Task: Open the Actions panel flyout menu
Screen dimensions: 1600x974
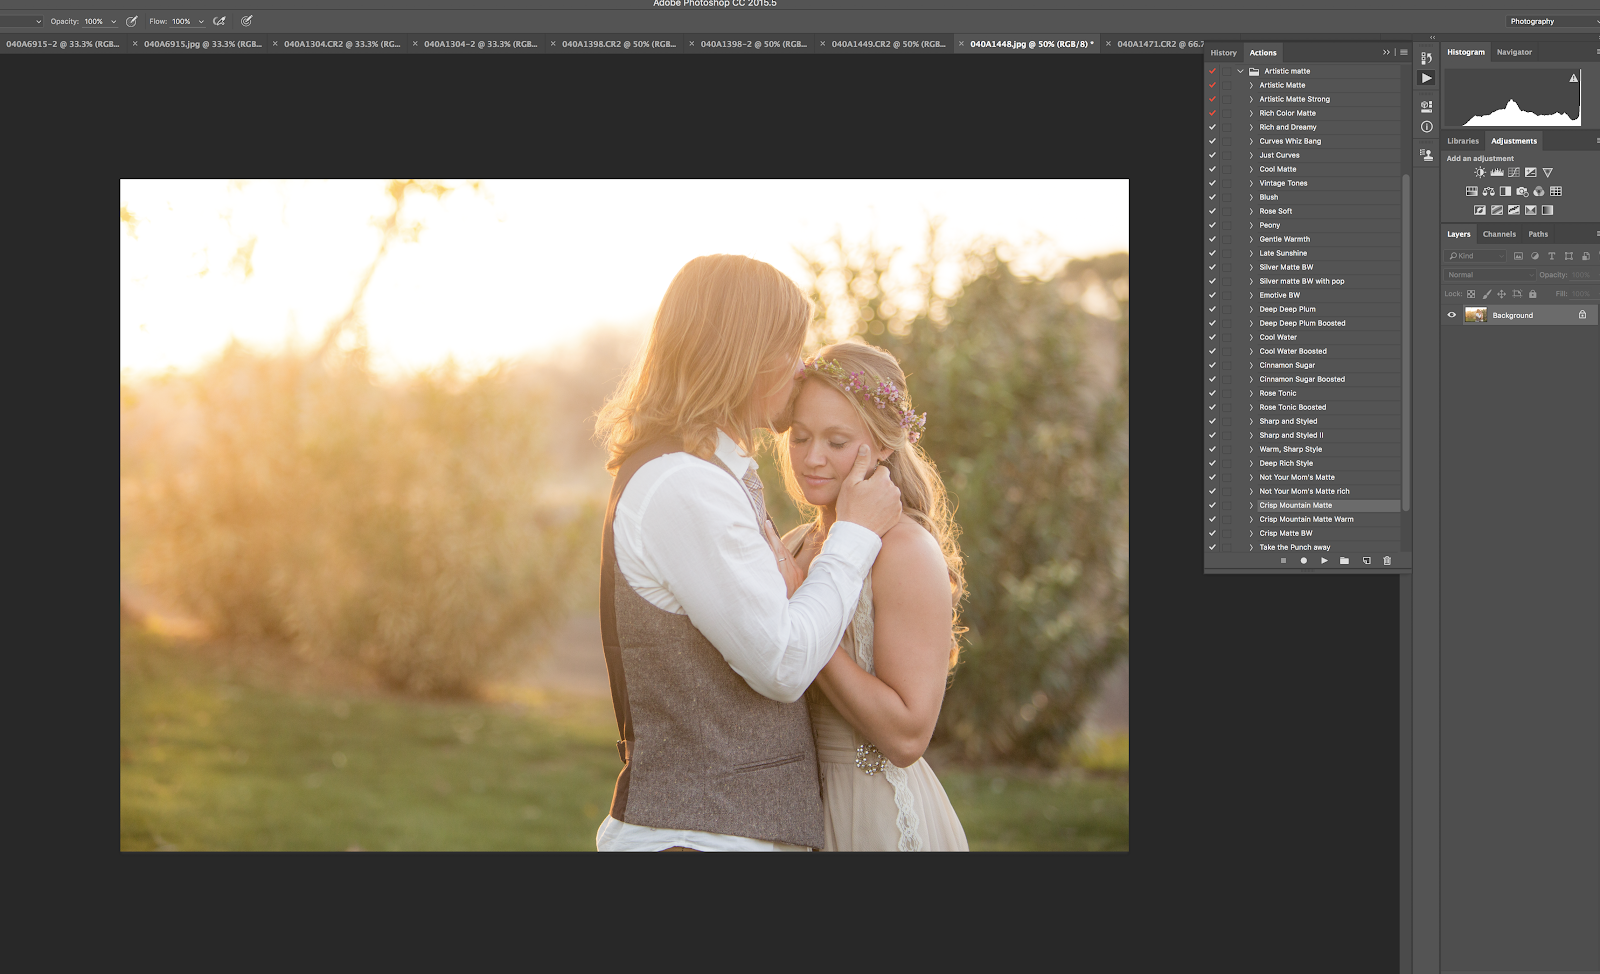Action: (x=1404, y=52)
